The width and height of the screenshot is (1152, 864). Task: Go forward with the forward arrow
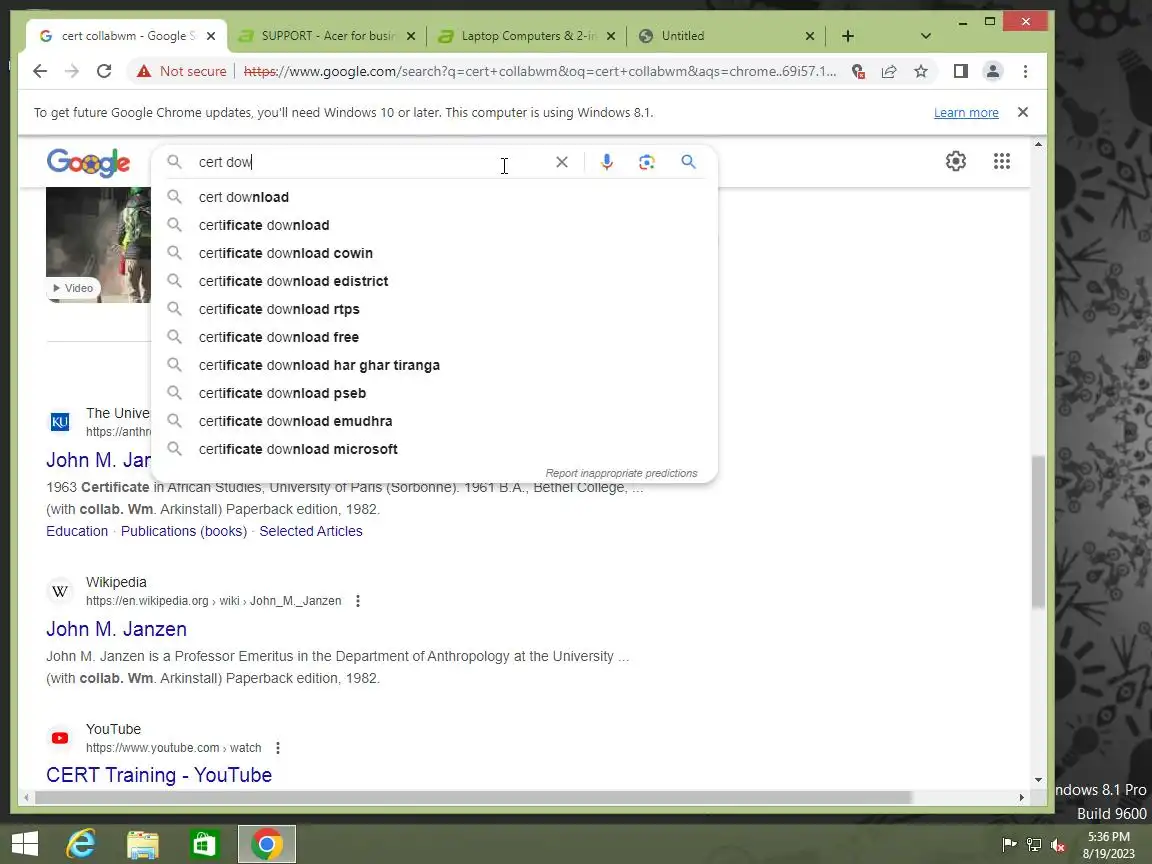click(71, 71)
